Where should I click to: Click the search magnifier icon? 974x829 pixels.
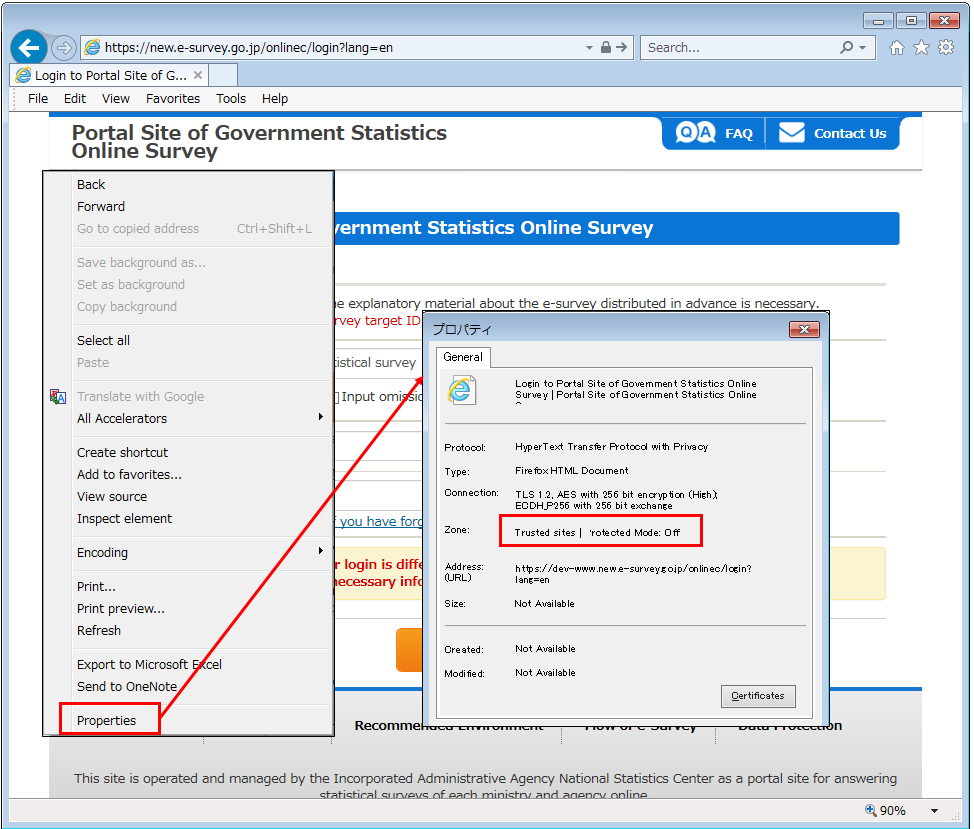pos(846,47)
